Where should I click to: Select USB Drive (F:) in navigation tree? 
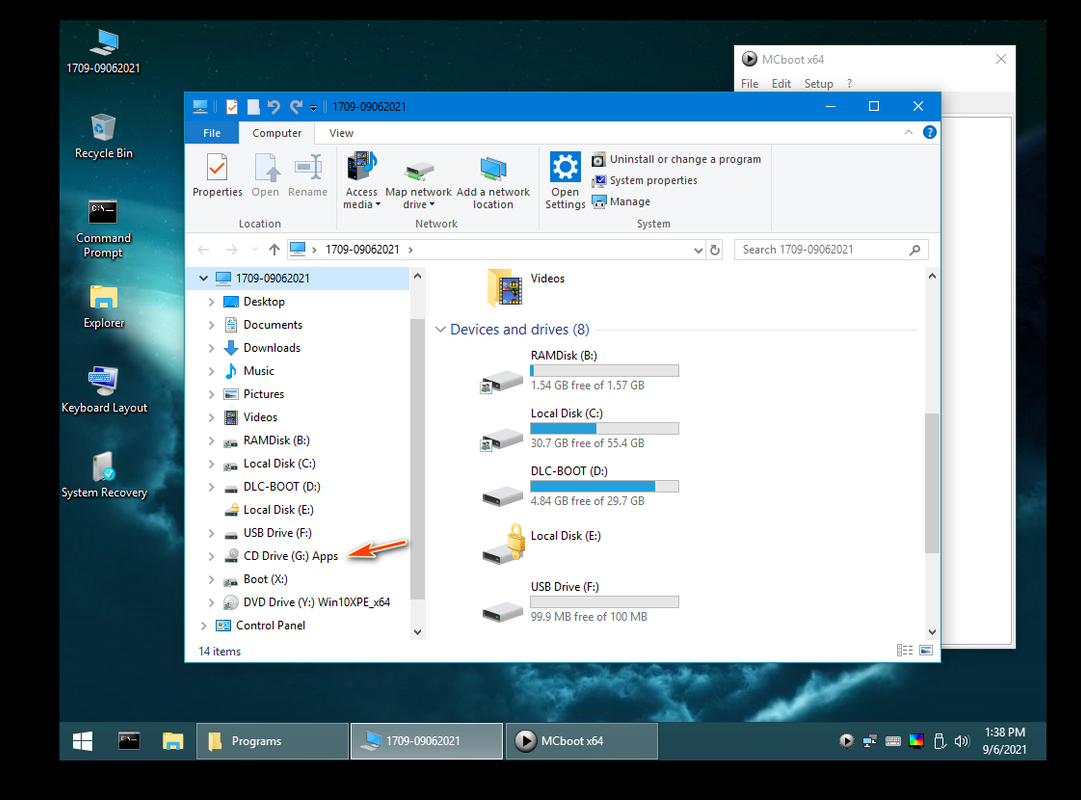pos(277,533)
